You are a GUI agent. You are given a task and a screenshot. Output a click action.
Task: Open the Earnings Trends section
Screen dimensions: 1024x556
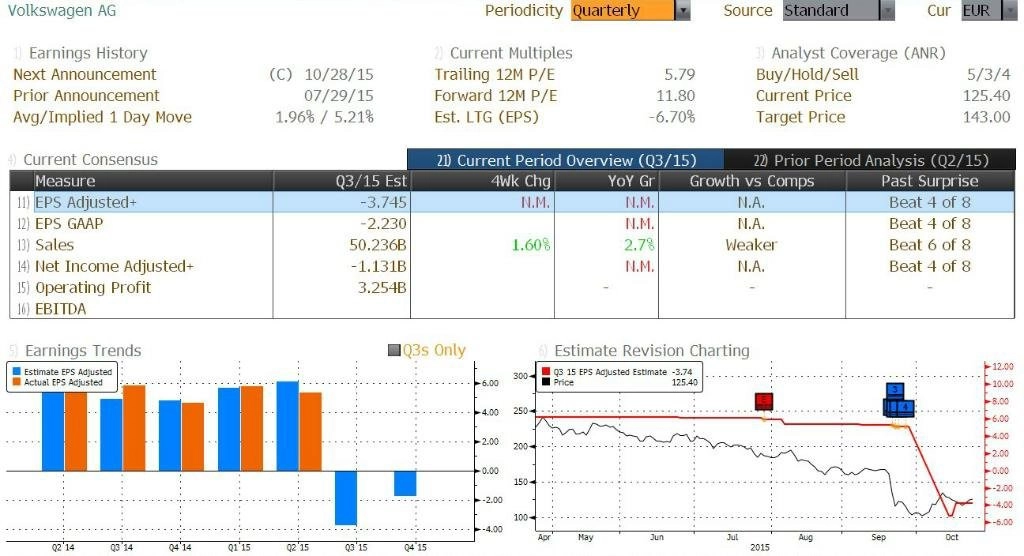82,350
